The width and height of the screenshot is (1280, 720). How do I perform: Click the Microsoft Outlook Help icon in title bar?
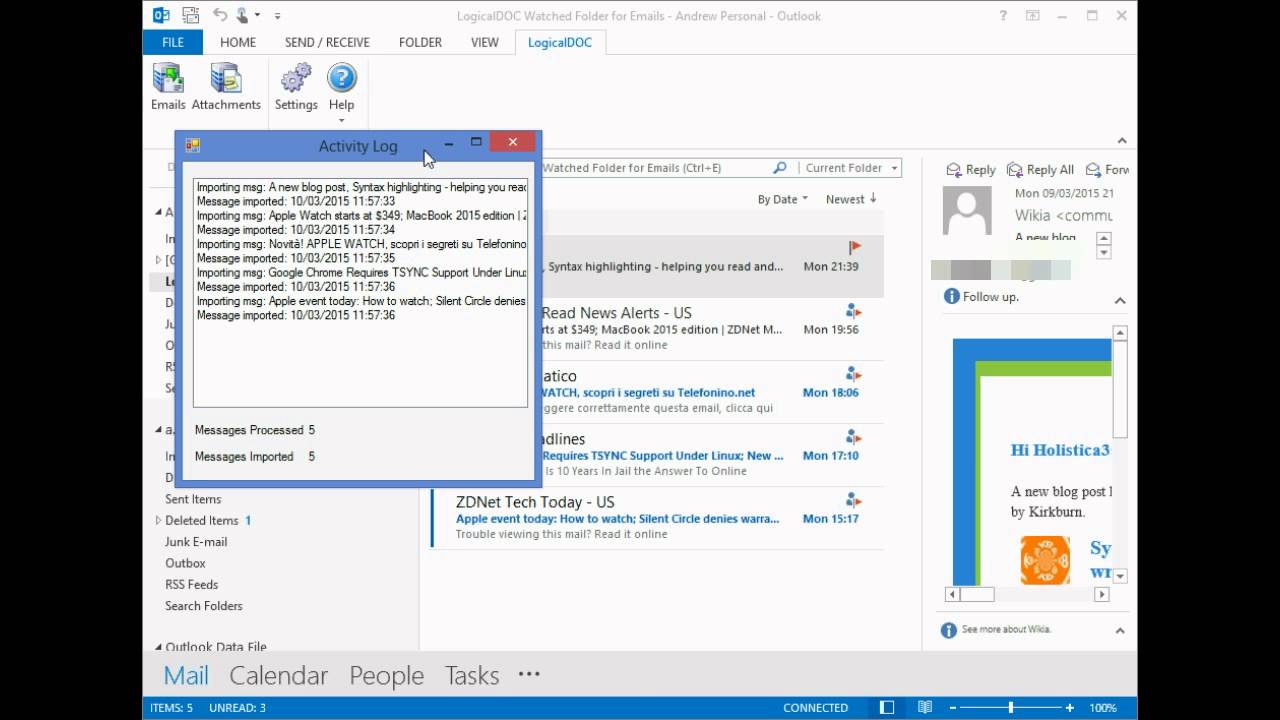point(1003,16)
